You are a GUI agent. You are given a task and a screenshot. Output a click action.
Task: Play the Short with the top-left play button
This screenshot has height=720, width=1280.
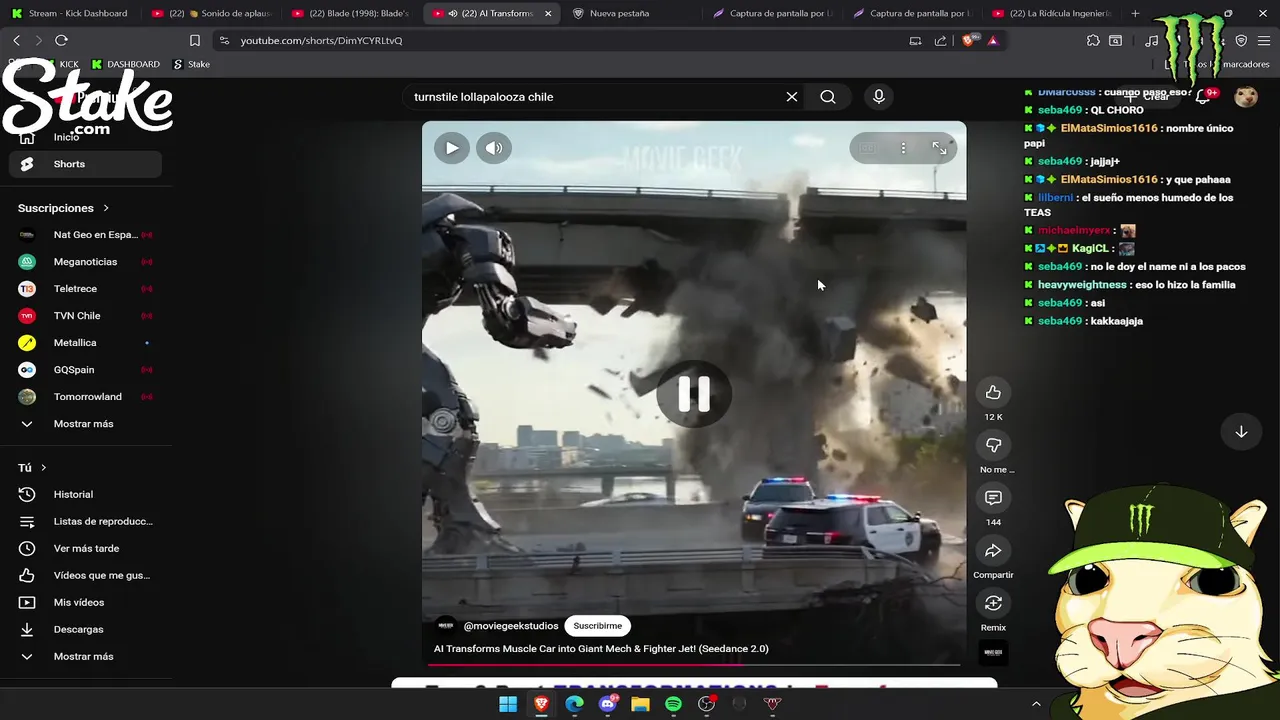[452, 148]
